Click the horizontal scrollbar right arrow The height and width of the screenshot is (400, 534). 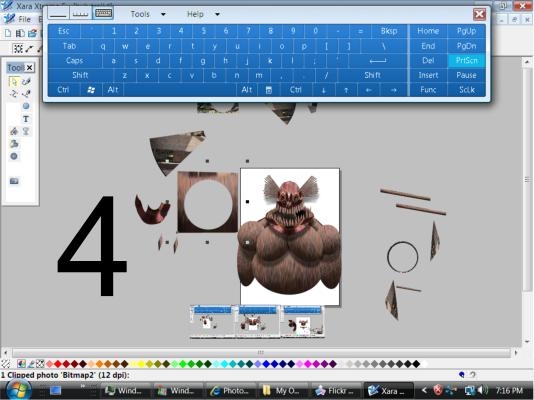tap(516, 352)
